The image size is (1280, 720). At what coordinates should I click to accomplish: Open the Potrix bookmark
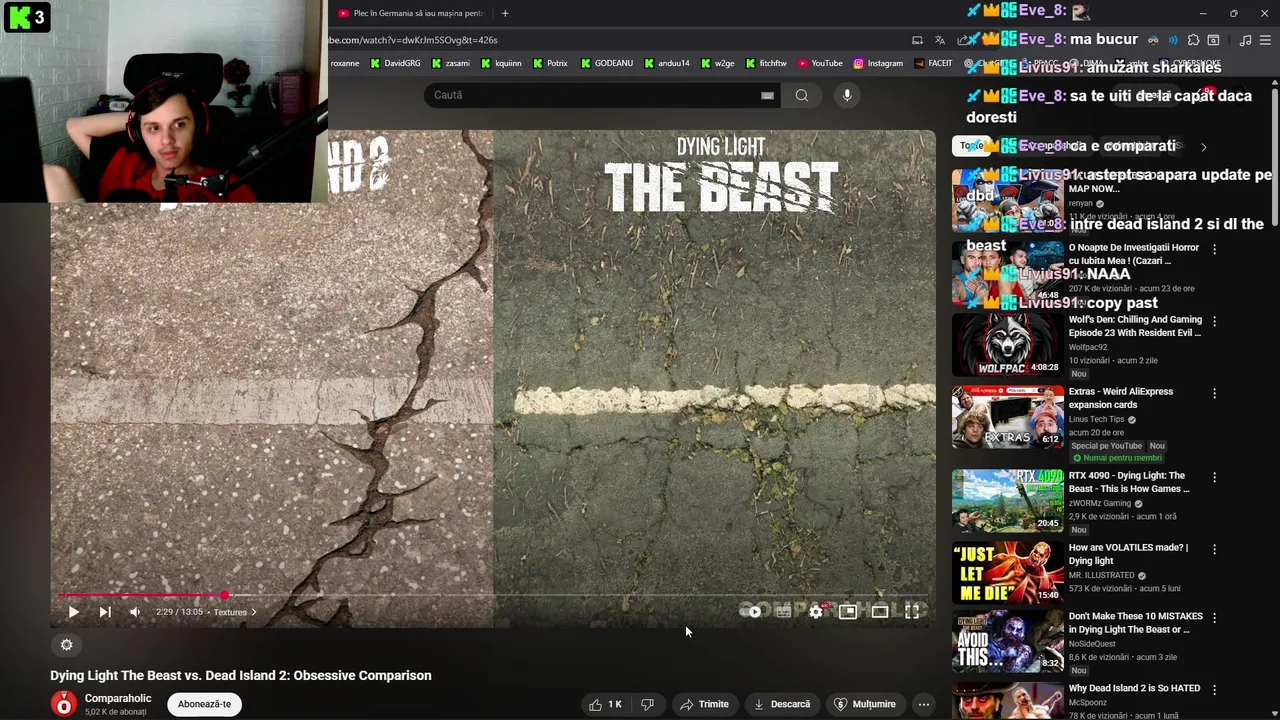[x=551, y=63]
